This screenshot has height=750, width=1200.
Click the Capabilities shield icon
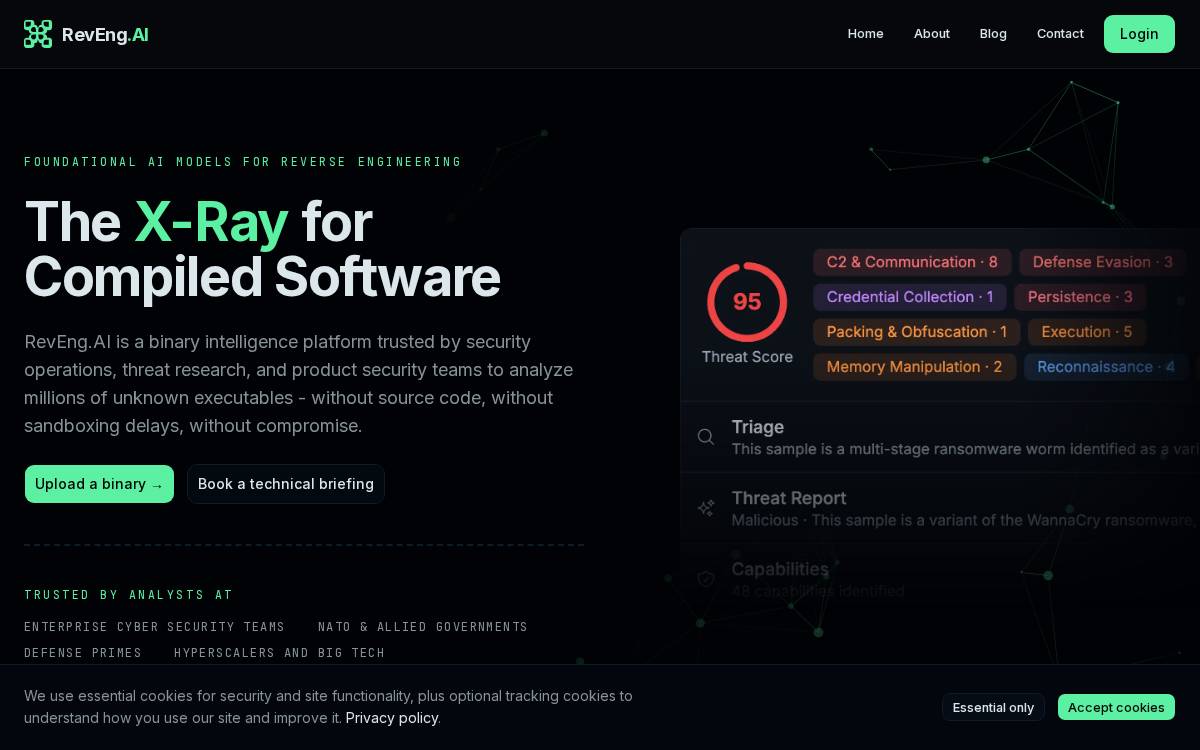706,579
